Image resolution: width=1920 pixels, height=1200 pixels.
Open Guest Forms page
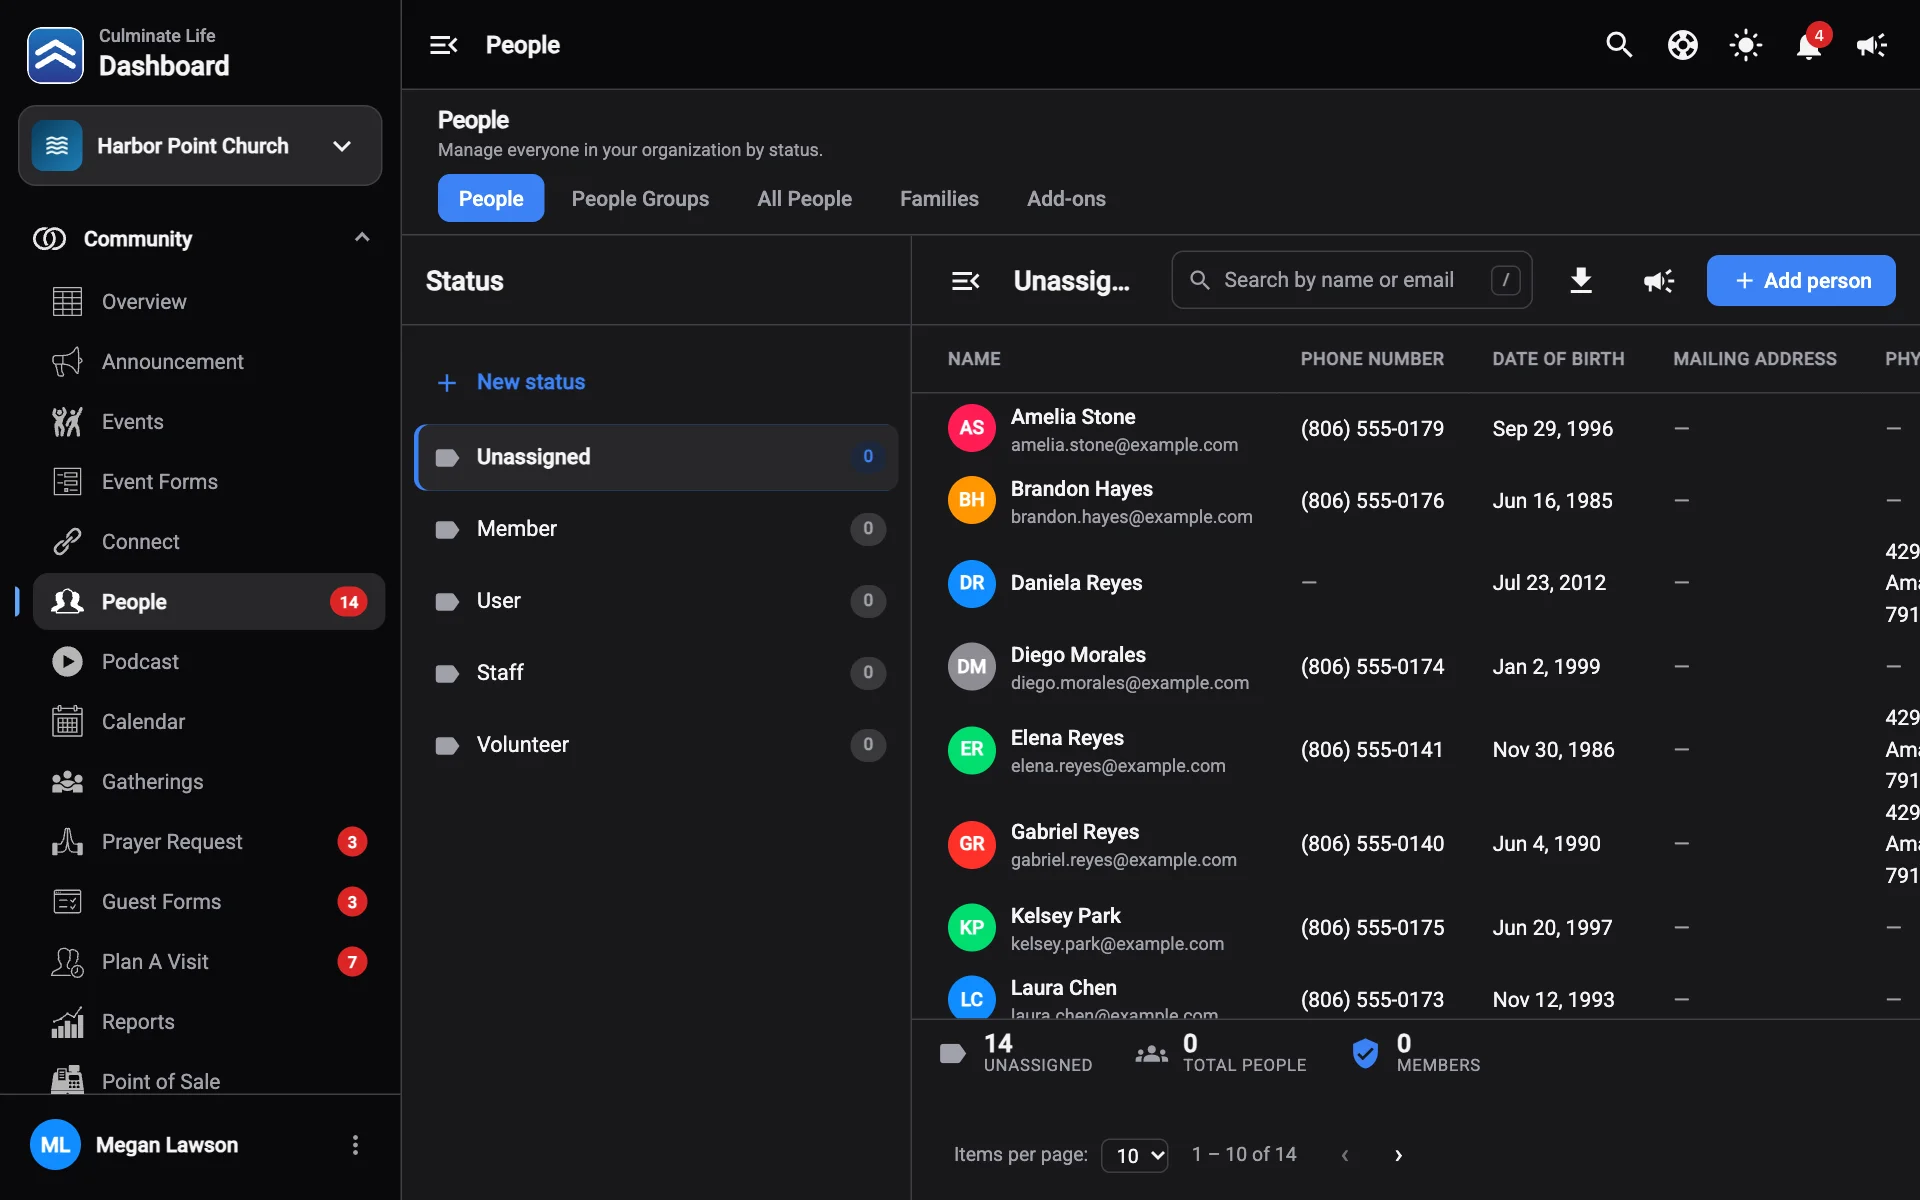[x=209, y=902]
